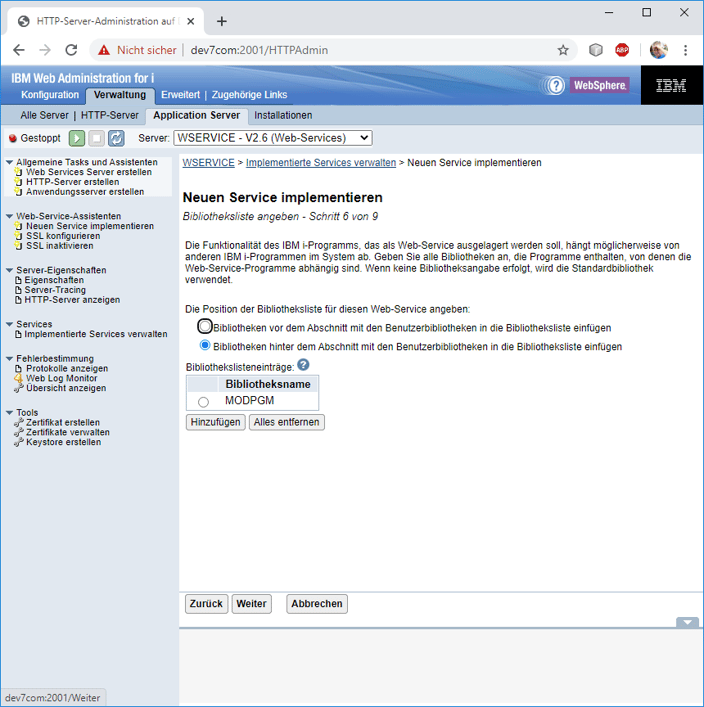The height and width of the screenshot is (707, 704).
Task: Select Bibliotheken hinter dem Abschnitt radio option
Action: point(205,346)
